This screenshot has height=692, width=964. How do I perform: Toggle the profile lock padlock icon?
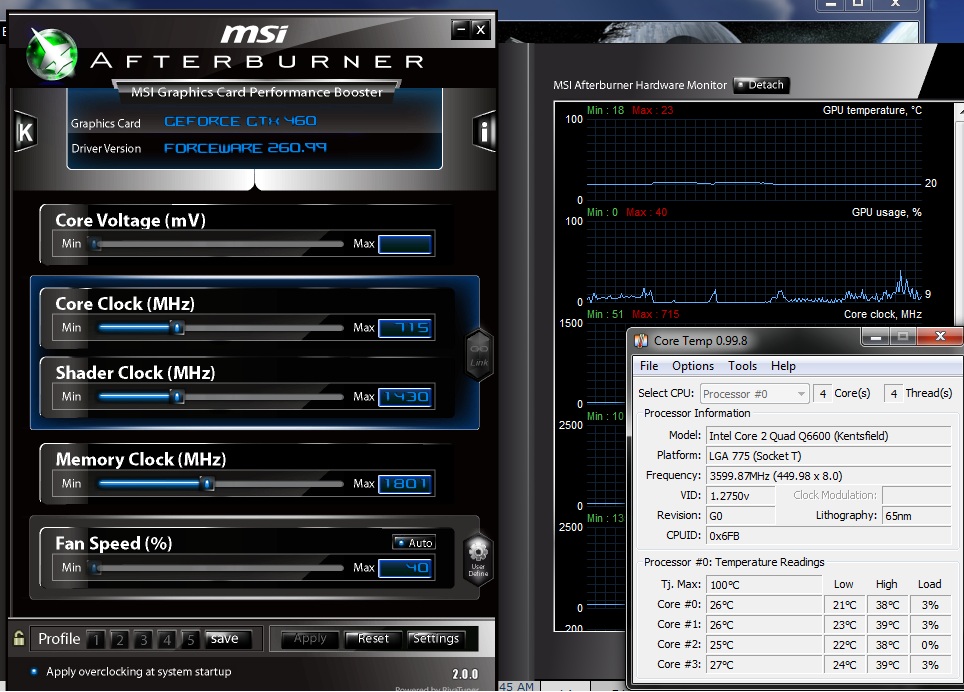click(19, 639)
